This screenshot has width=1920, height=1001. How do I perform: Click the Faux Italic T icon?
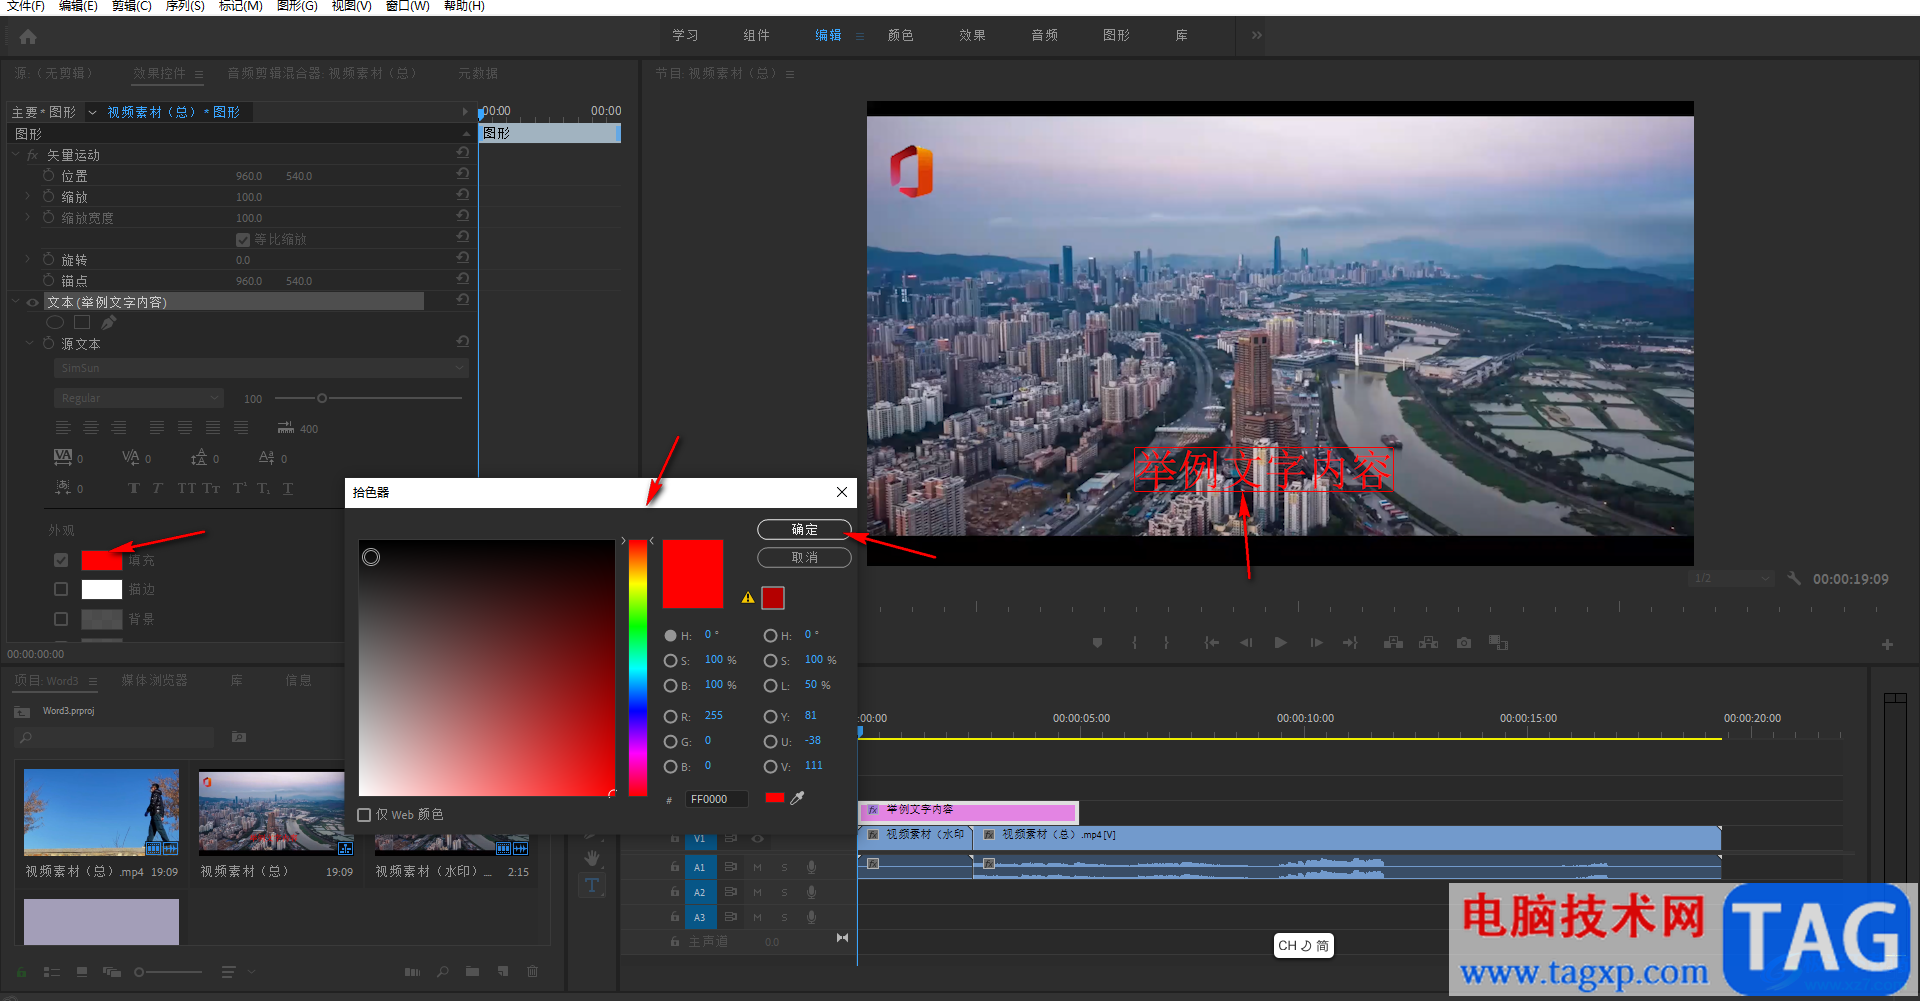[158, 488]
